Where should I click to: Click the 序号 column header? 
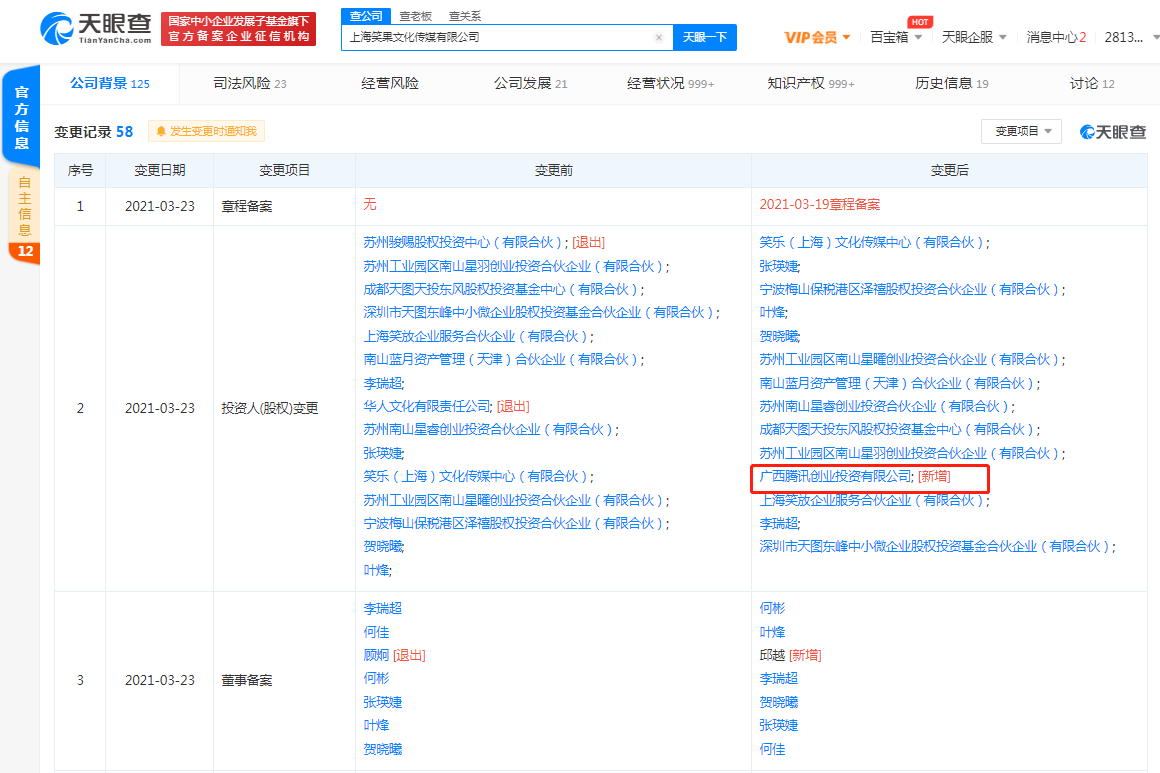point(80,170)
